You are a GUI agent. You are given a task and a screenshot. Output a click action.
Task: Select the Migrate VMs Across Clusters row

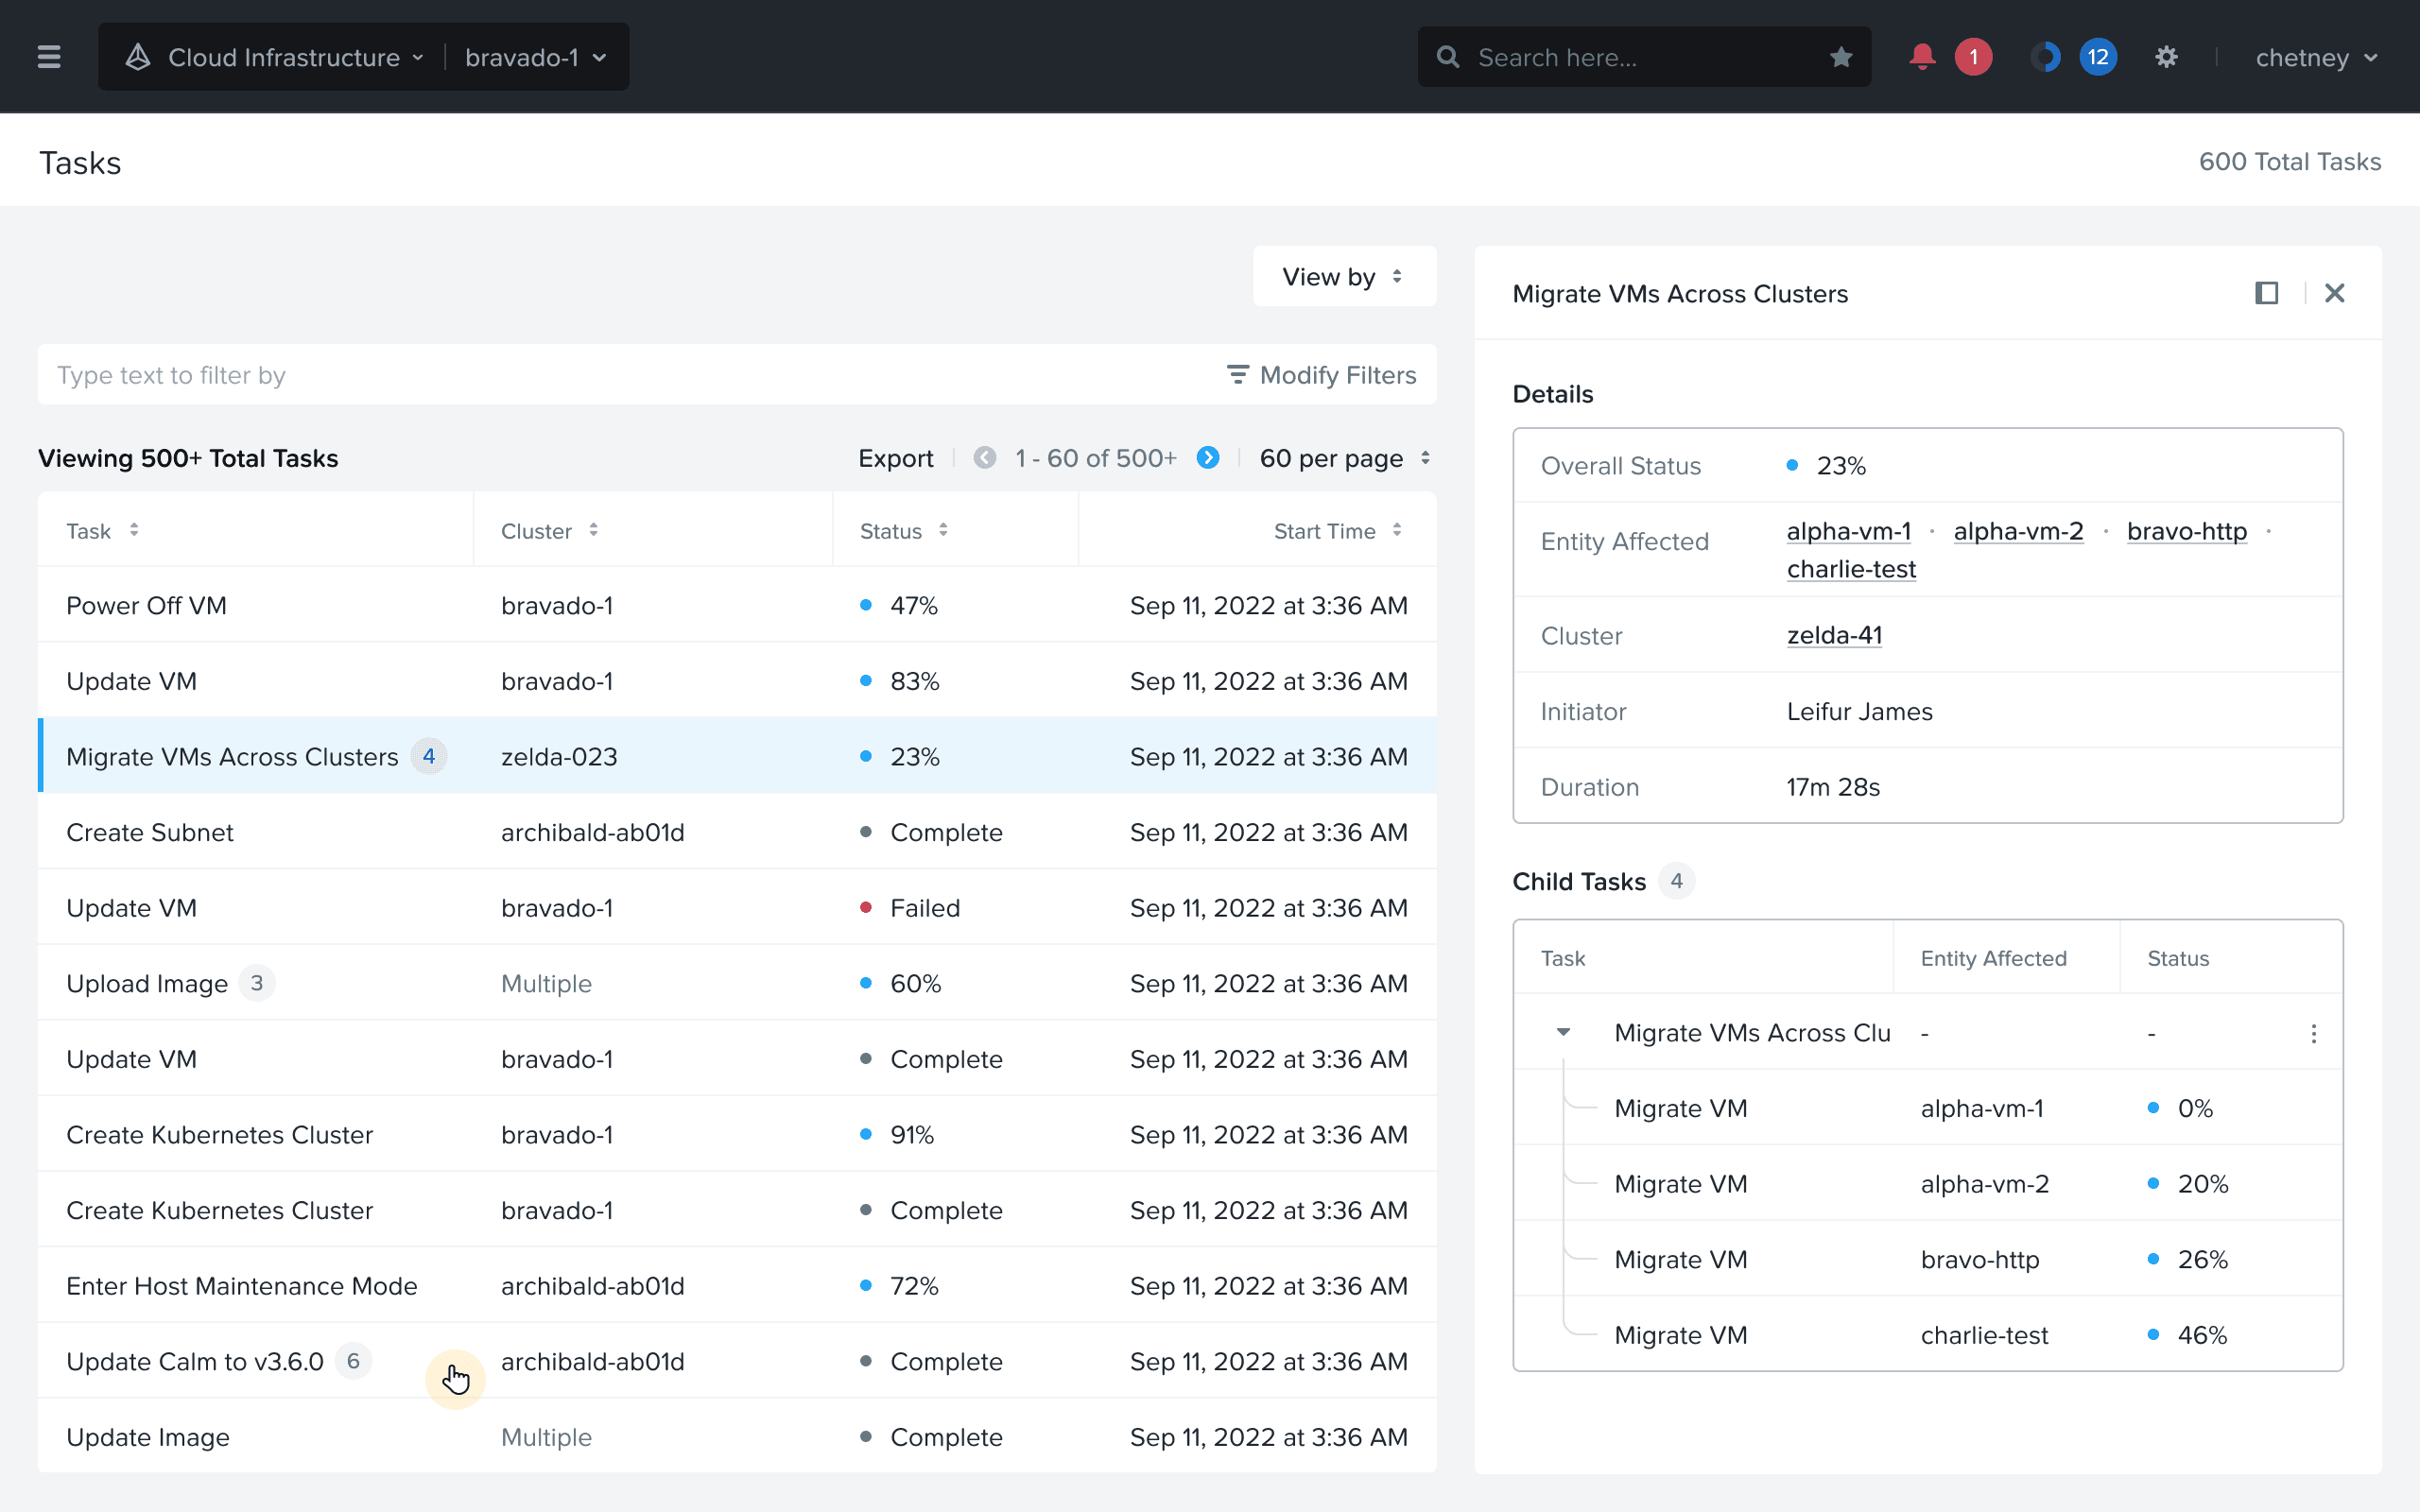tap(737, 756)
